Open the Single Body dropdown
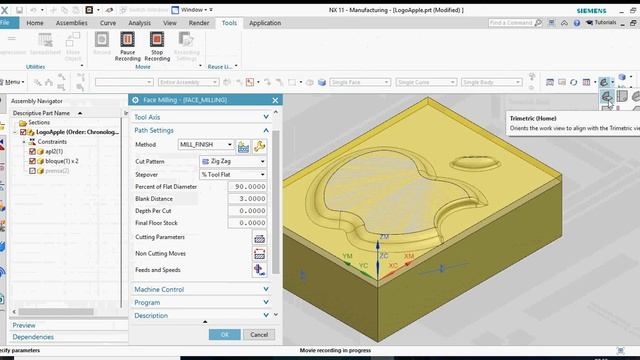This screenshot has height=360, width=640. pyautogui.click(x=492, y=82)
